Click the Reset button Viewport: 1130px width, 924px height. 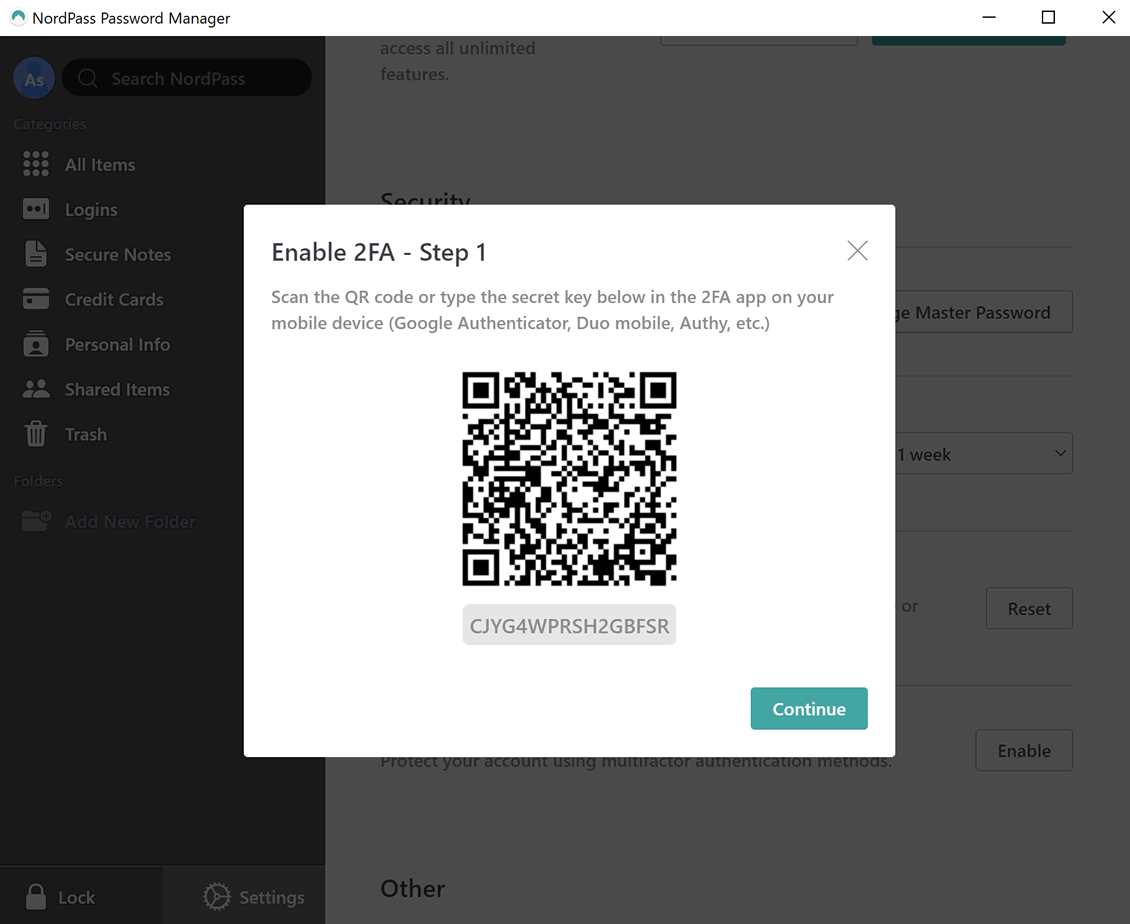[1029, 608]
